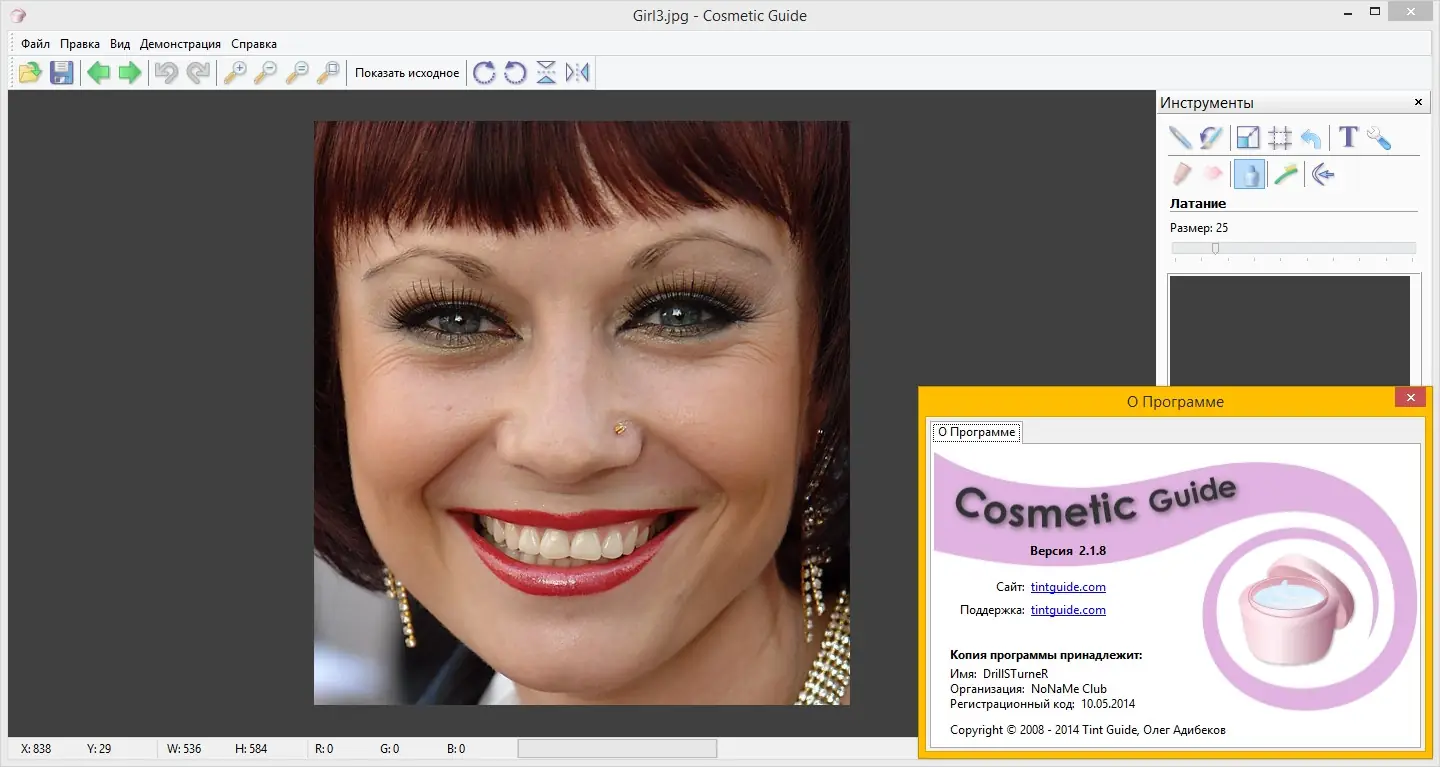The image size is (1440, 767).
Task: Open the Вид menu
Action: pyautogui.click(x=120, y=44)
